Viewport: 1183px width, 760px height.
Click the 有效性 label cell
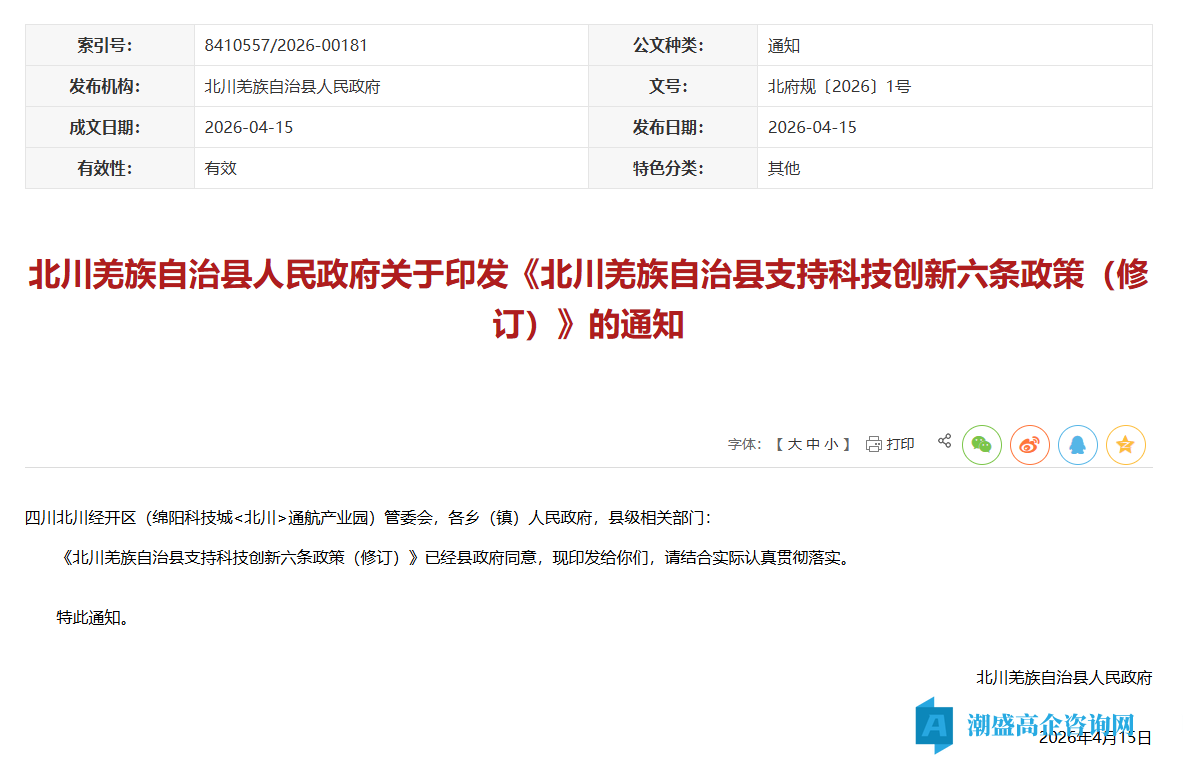click(110, 168)
